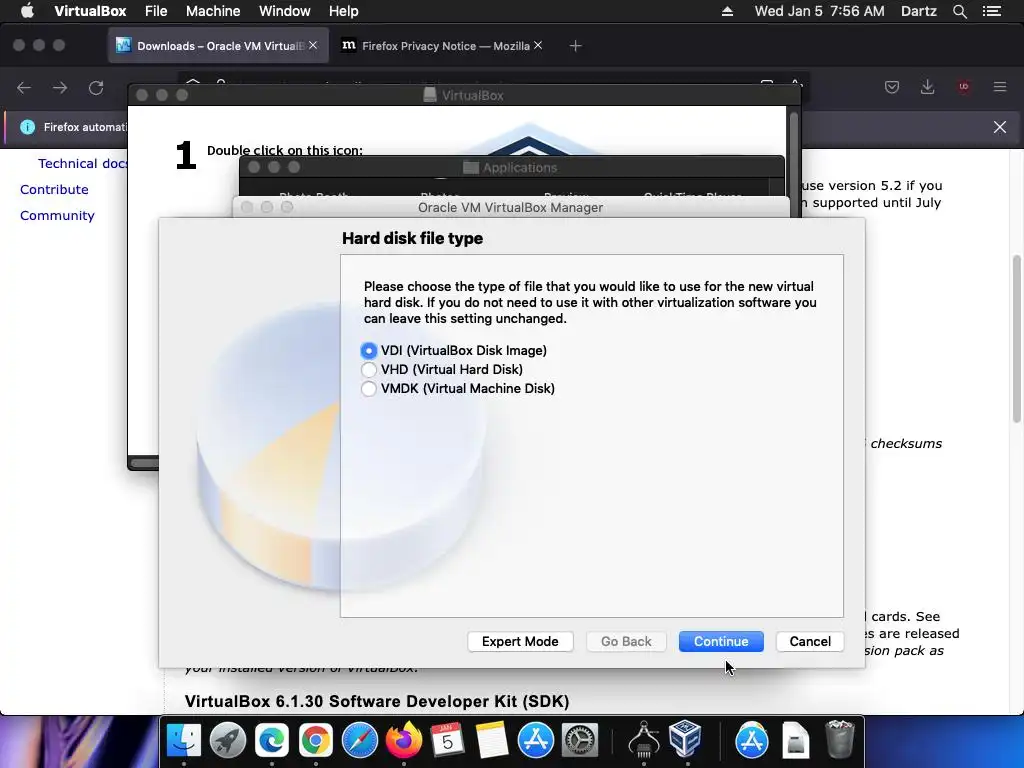Viewport: 1024px width, 768px height.
Task: Open the disk image file in Dock
Action: (x=795, y=741)
